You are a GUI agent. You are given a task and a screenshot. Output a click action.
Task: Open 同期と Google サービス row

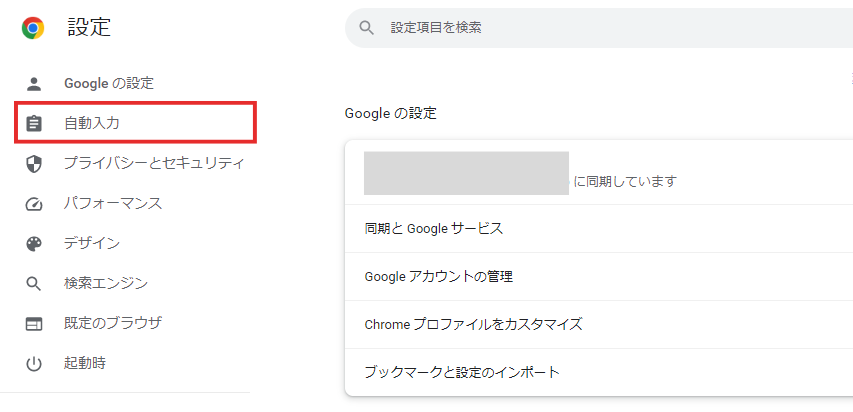coord(599,229)
